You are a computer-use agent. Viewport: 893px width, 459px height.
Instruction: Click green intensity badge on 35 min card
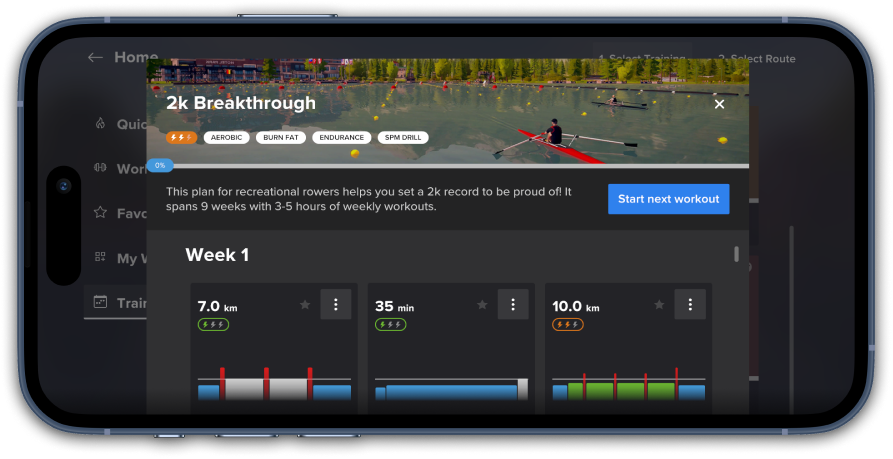(391, 325)
